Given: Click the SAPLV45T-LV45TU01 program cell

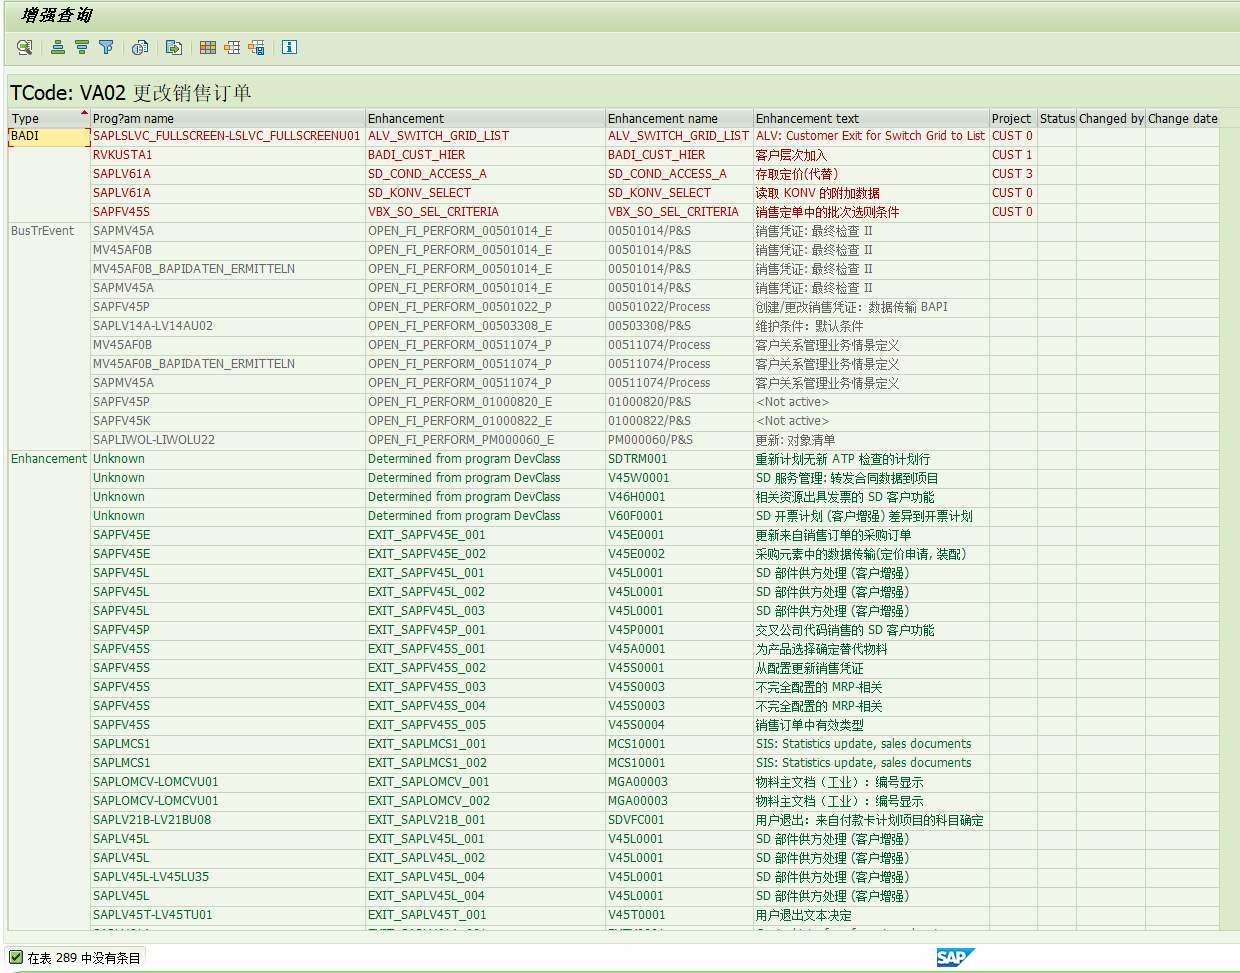Looking at the screenshot, I should click(x=227, y=915).
